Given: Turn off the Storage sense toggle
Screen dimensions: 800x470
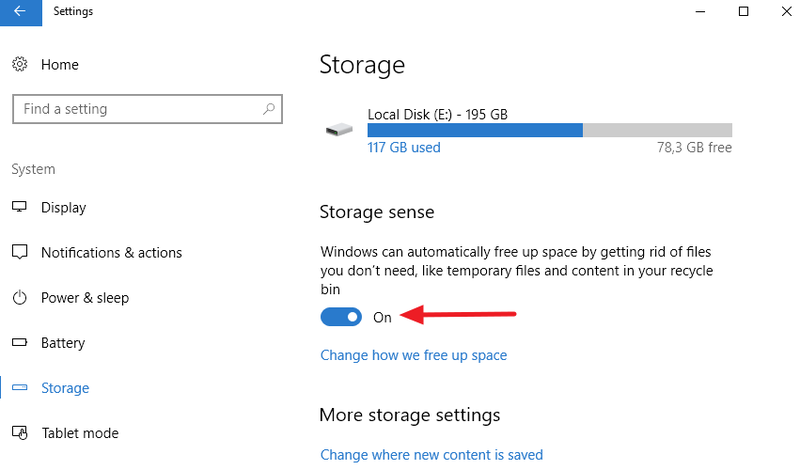Looking at the screenshot, I should click(x=341, y=317).
